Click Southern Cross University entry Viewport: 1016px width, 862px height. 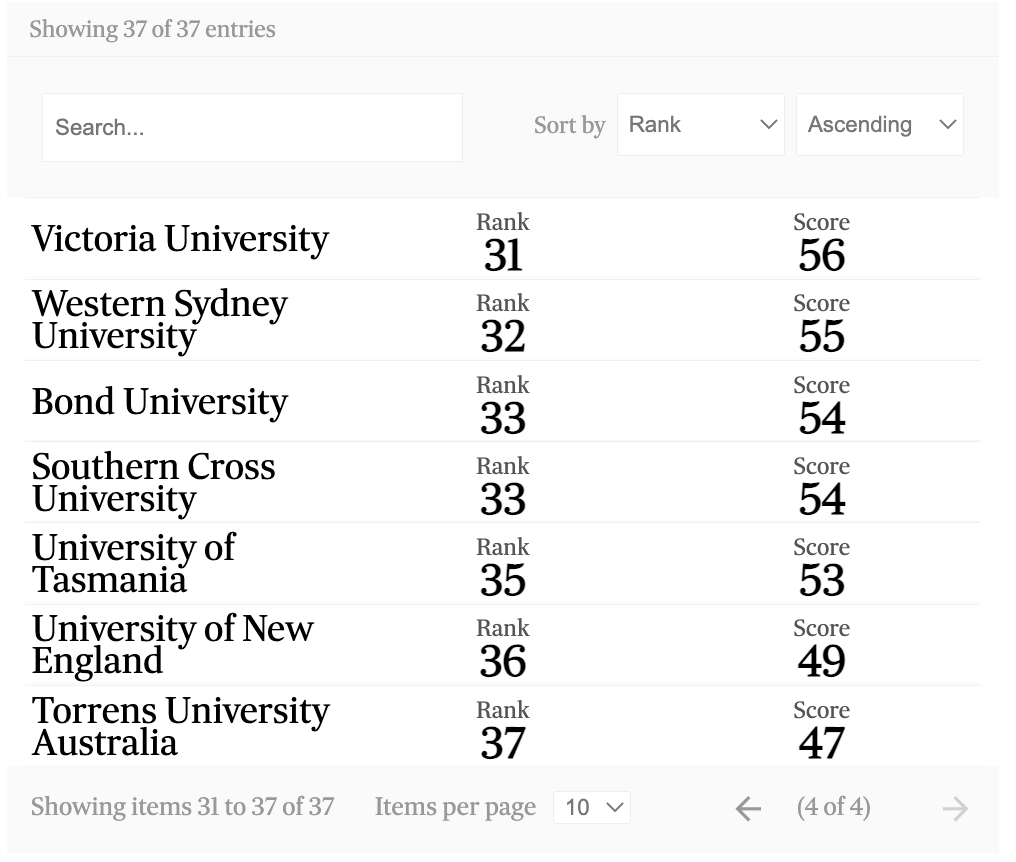[153, 482]
